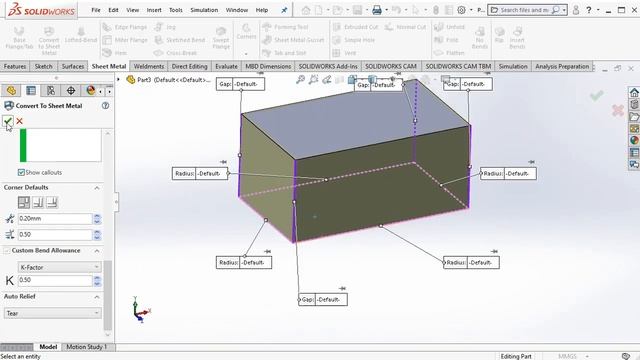This screenshot has height=360, width=640.
Task: Uncheck the Show callouts checkbox
Action: 21,173
